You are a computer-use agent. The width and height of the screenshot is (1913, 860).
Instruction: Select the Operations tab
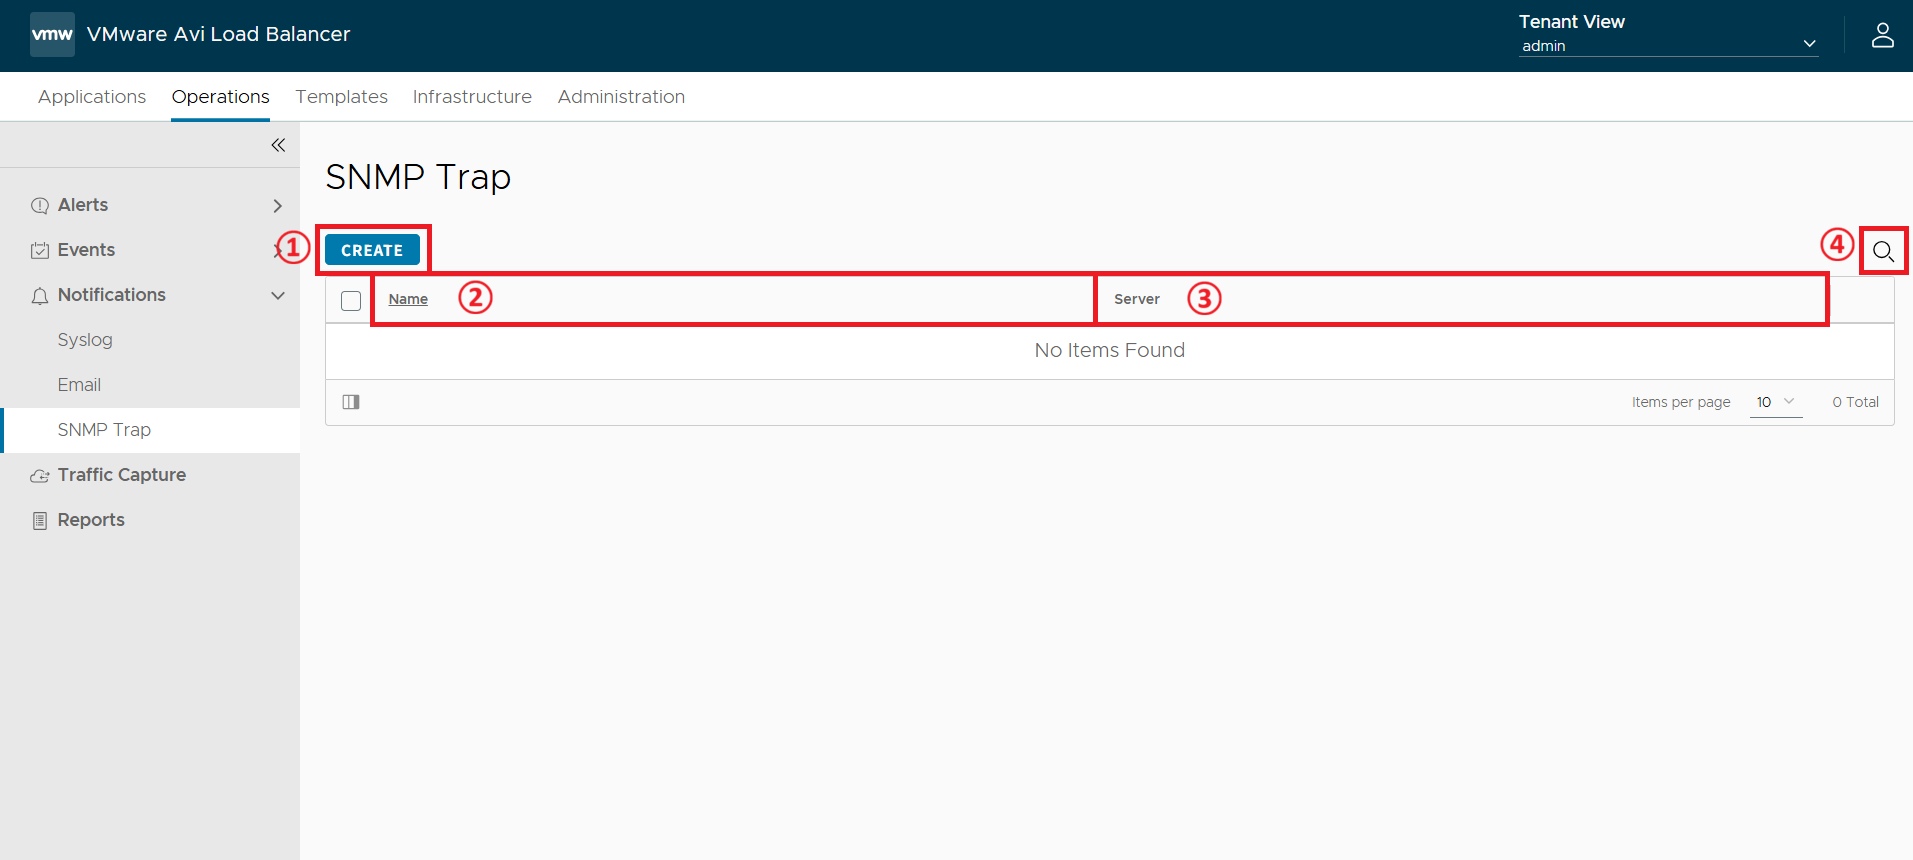coord(220,97)
